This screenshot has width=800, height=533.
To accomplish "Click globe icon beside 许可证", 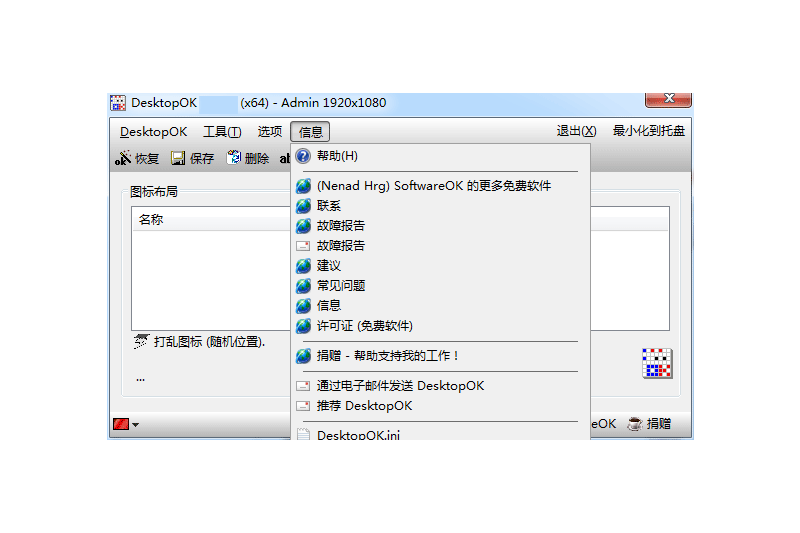I will 303,325.
